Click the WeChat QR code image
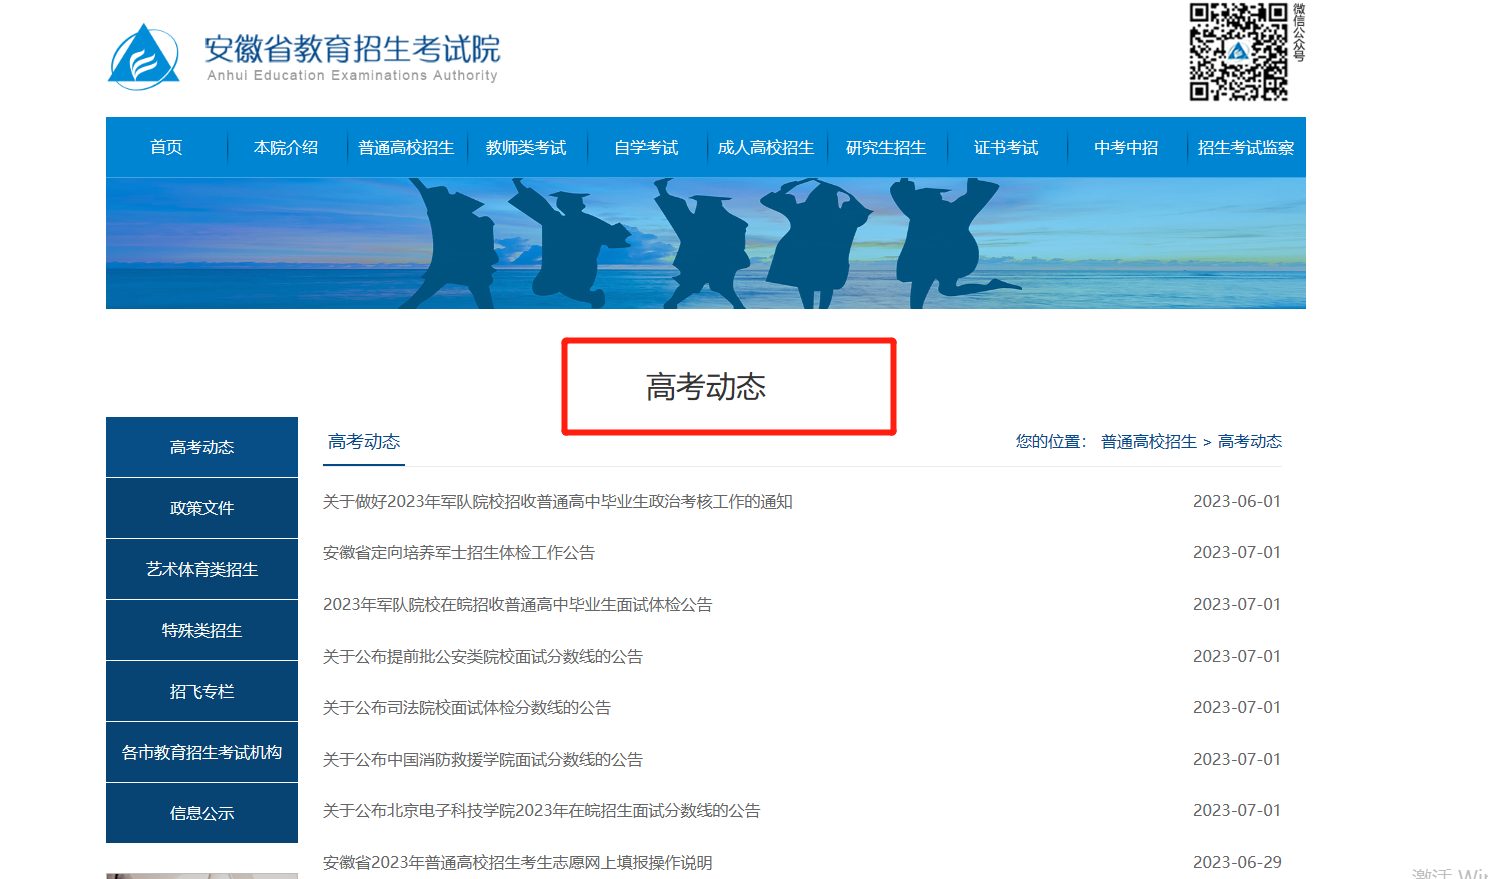The width and height of the screenshot is (1488, 879). [1238, 52]
